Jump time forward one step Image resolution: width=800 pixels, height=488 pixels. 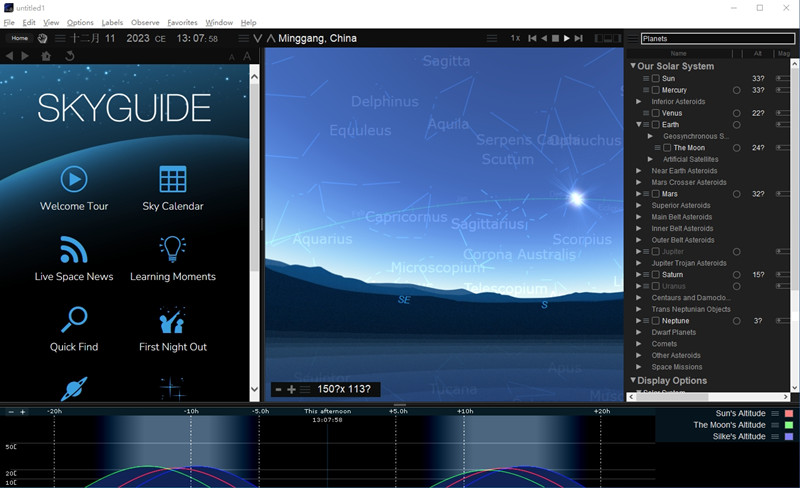click(x=578, y=38)
